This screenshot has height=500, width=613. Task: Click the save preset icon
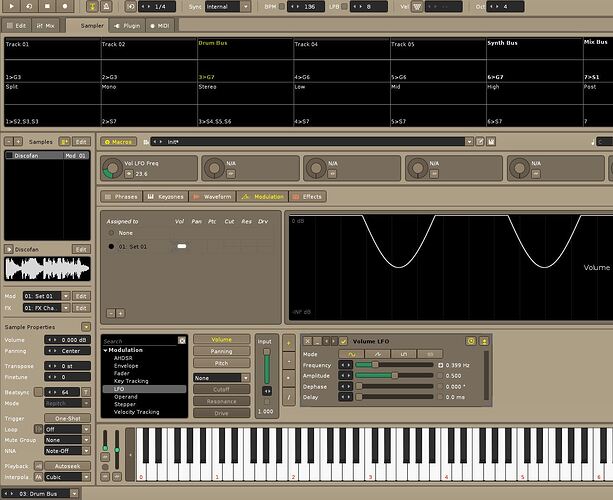click(x=491, y=142)
